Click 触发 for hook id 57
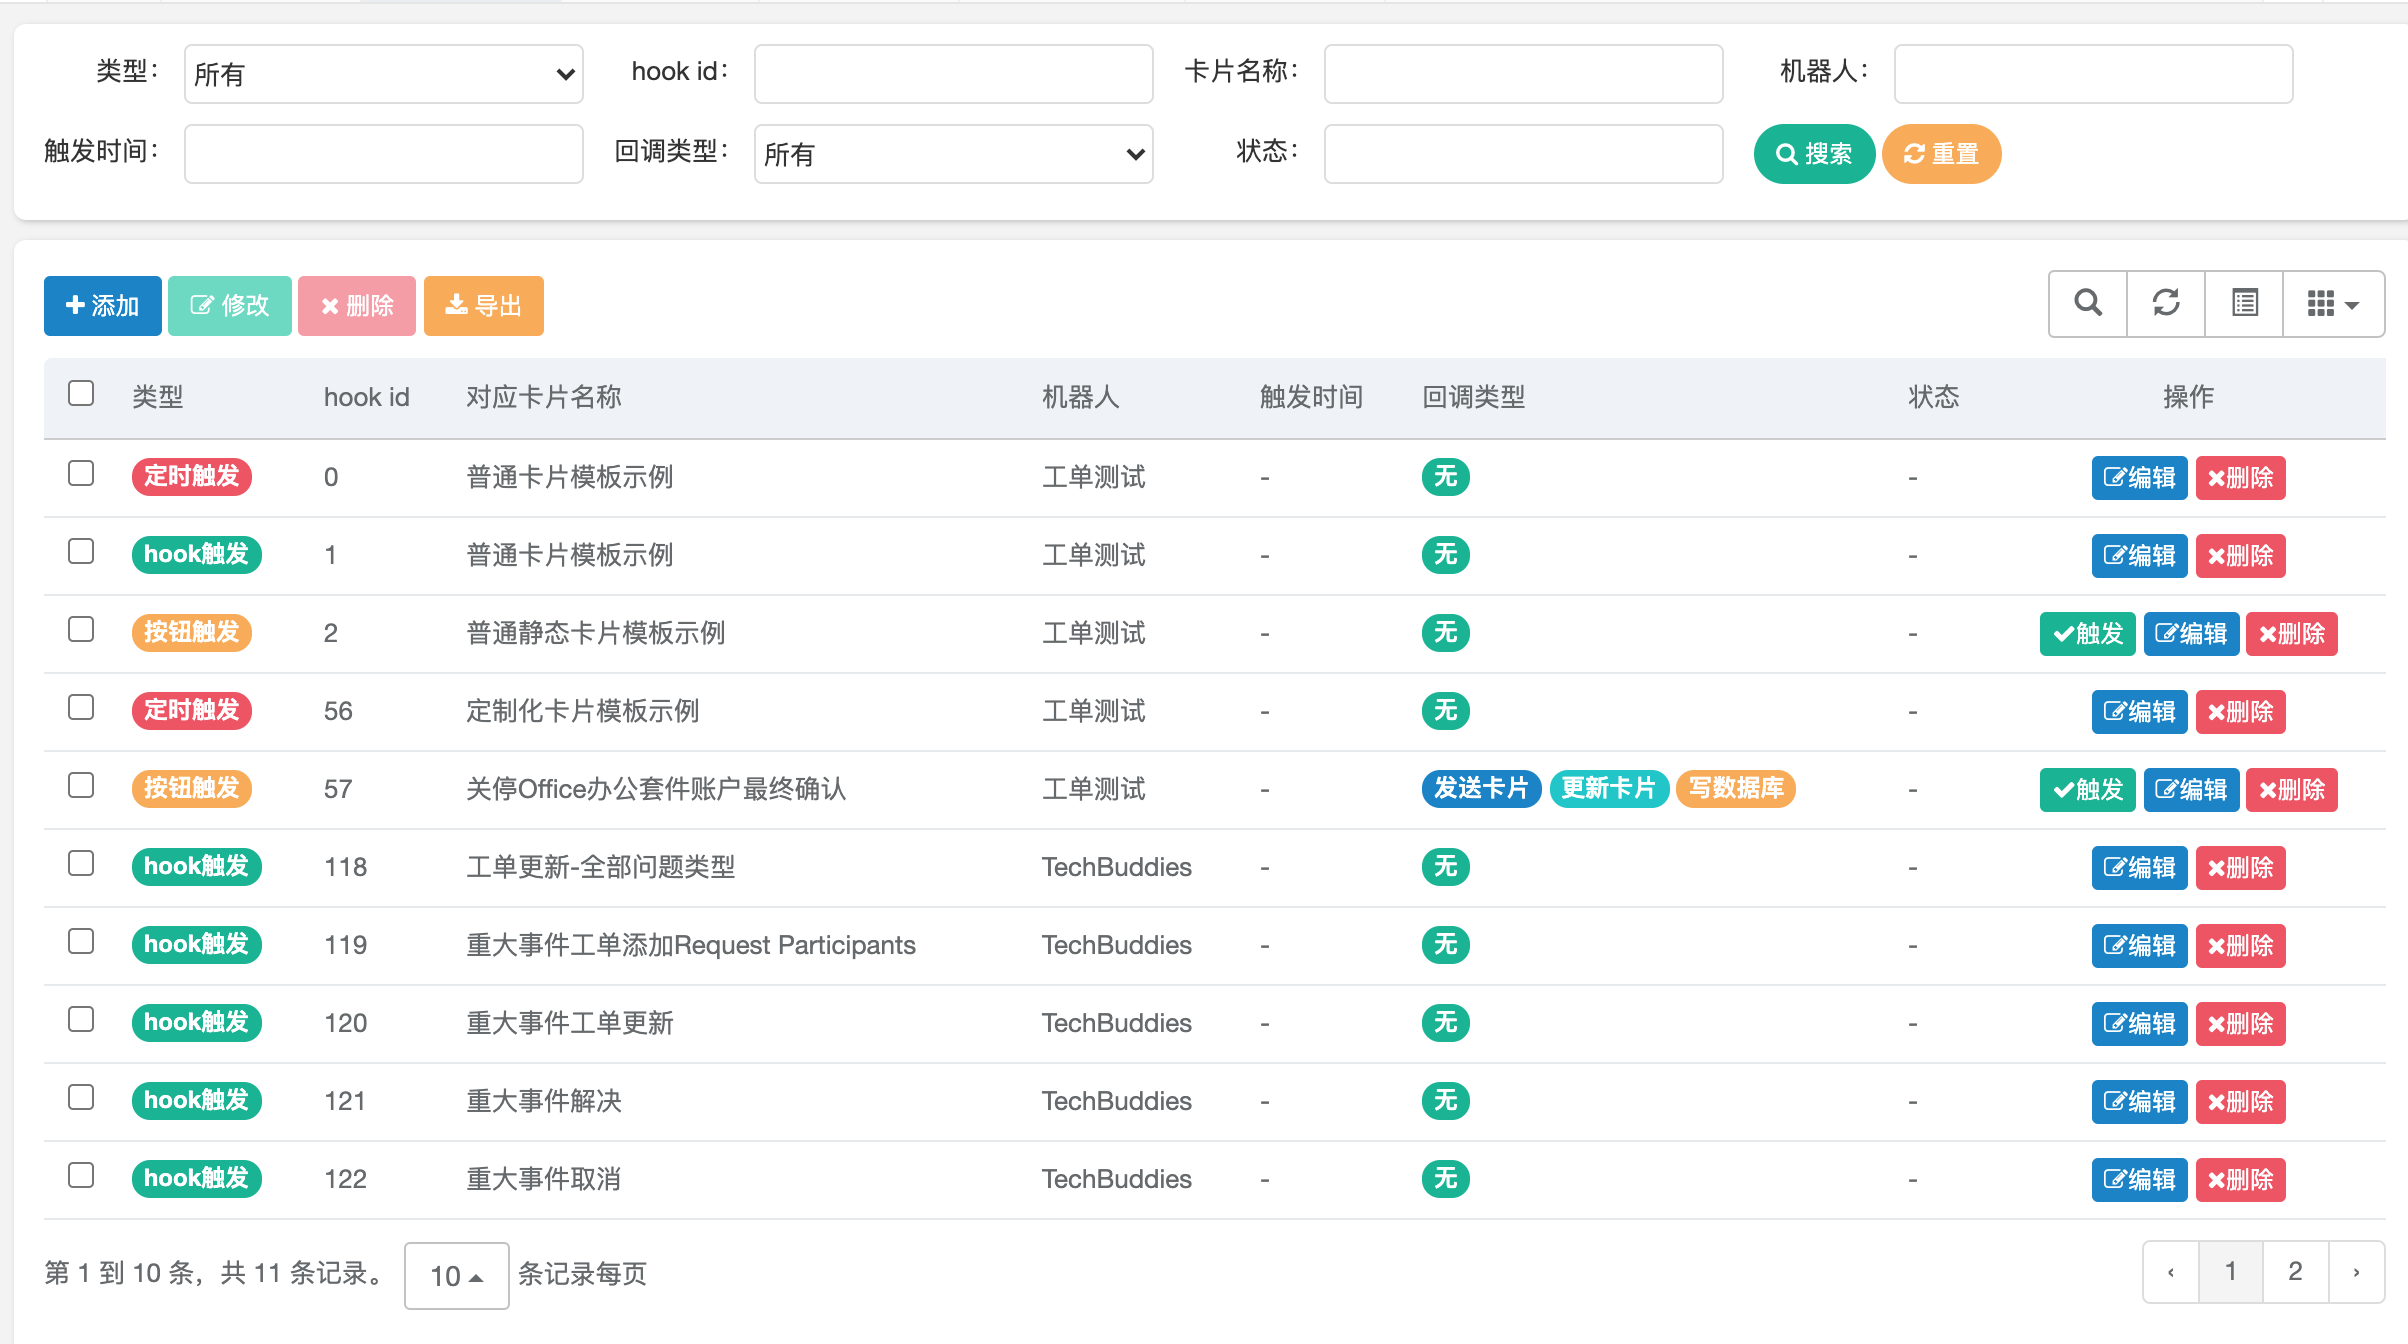 pyautogui.click(x=2087, y=790)
